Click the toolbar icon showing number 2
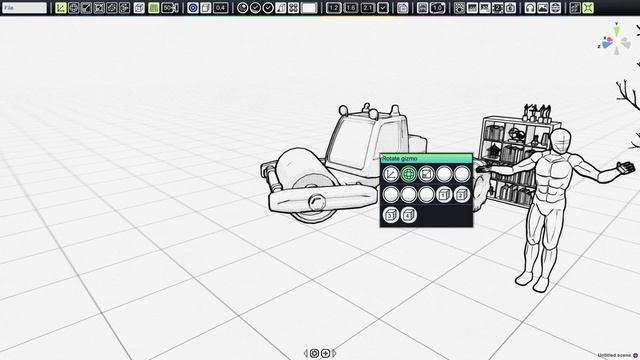This screenshot has height=360, width=640. (498, 8)
